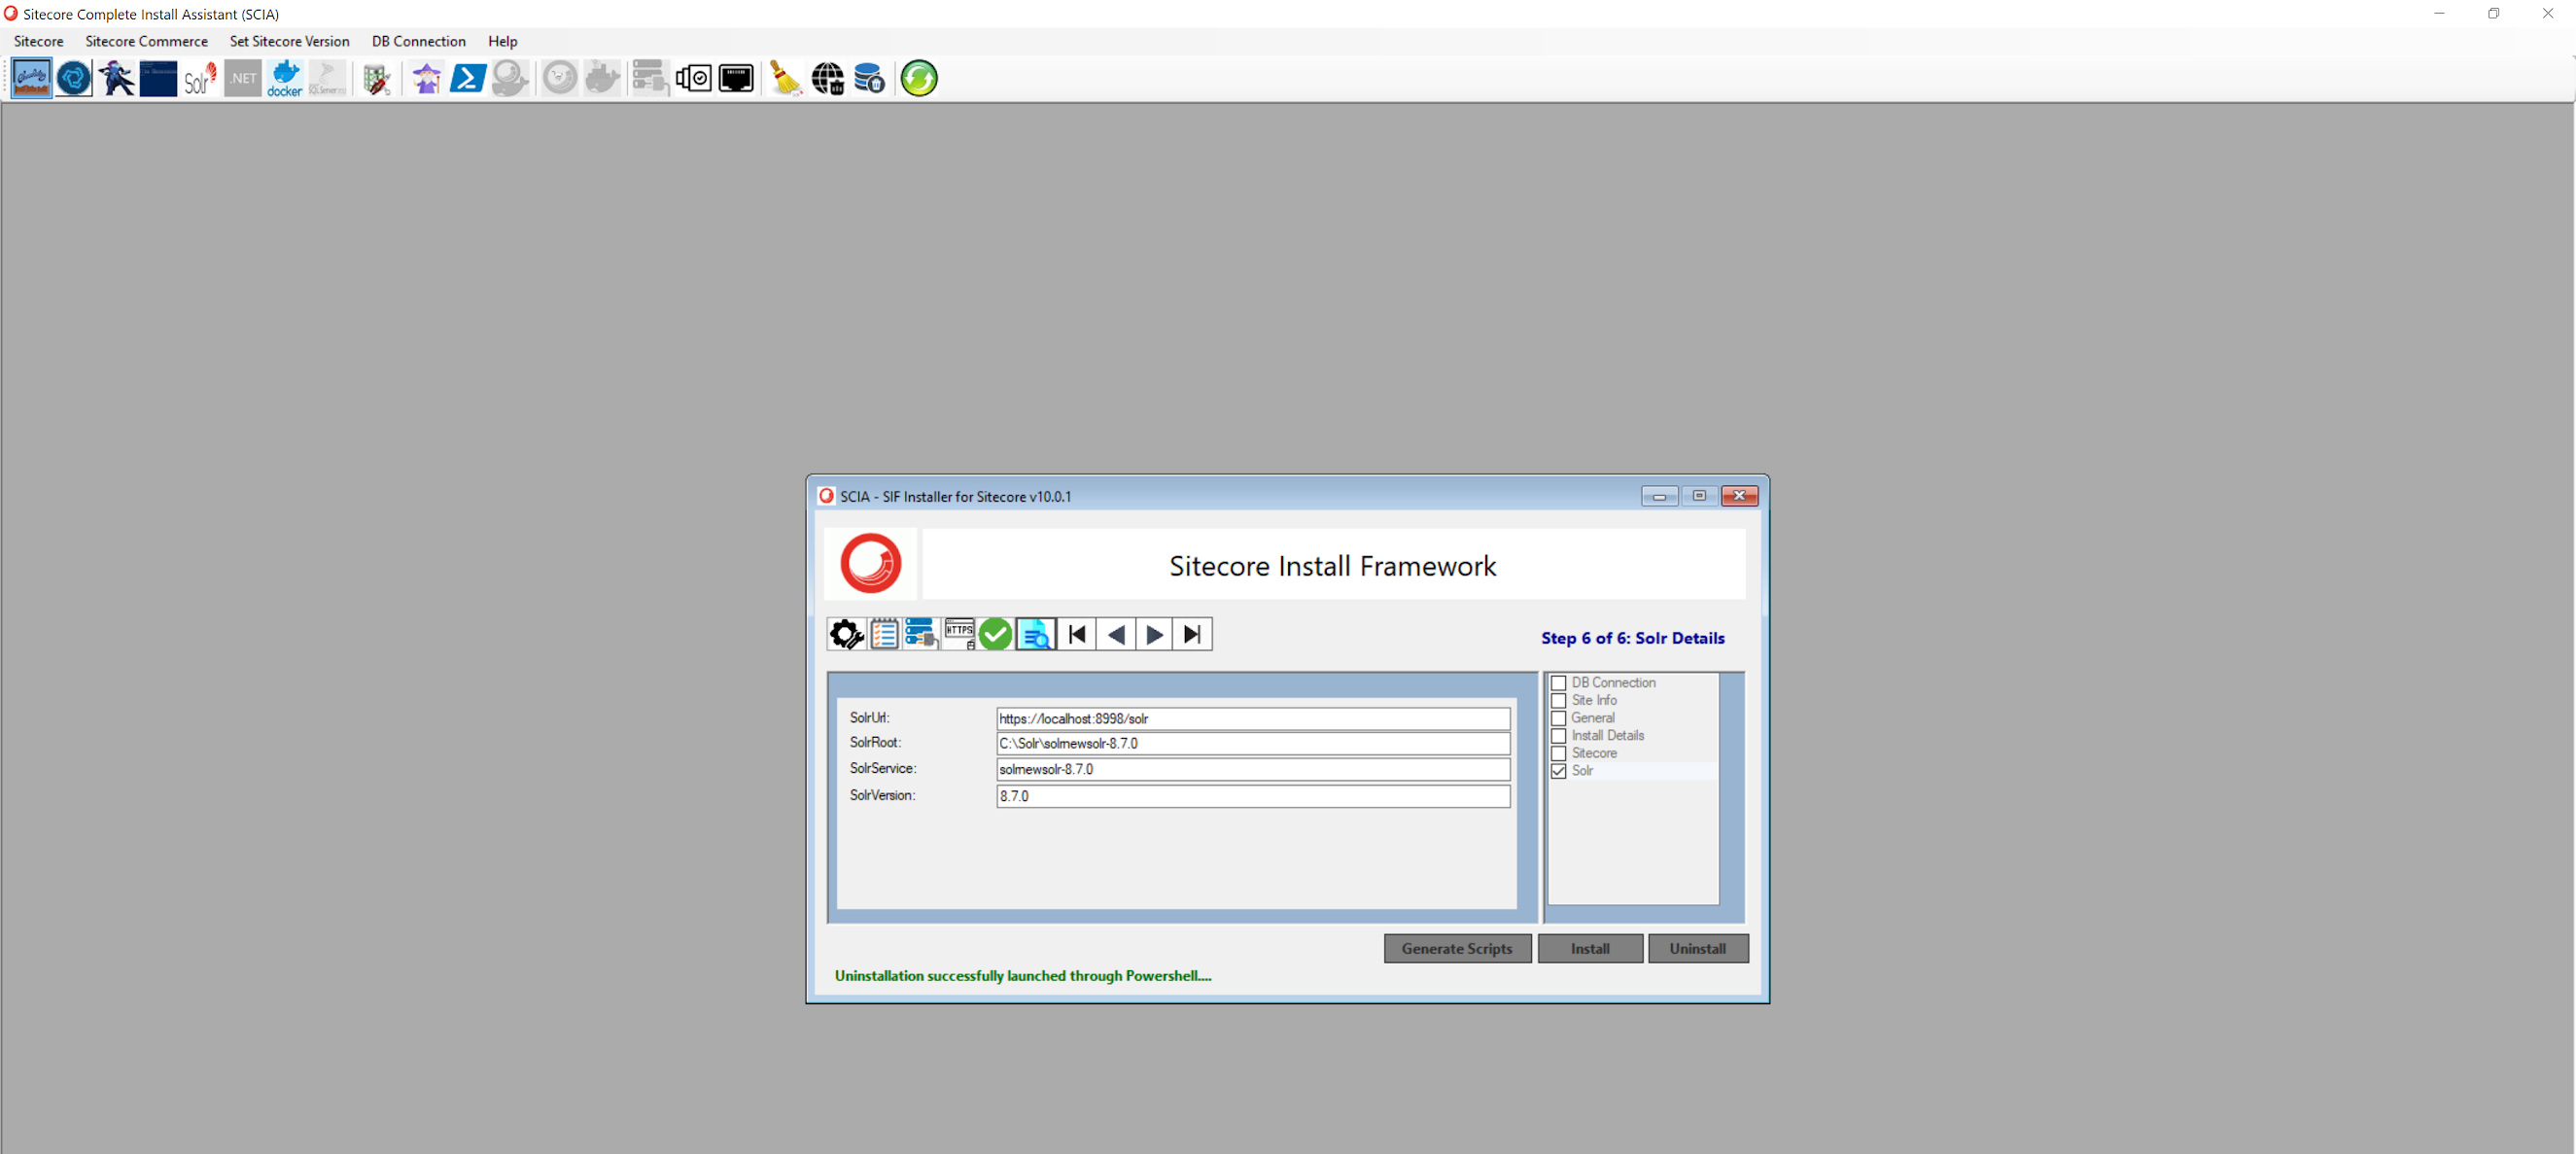Click the 'Step 6 of 6: Solr Details' heading
The image size is (2576, 1154).
tap(1633, 638)
